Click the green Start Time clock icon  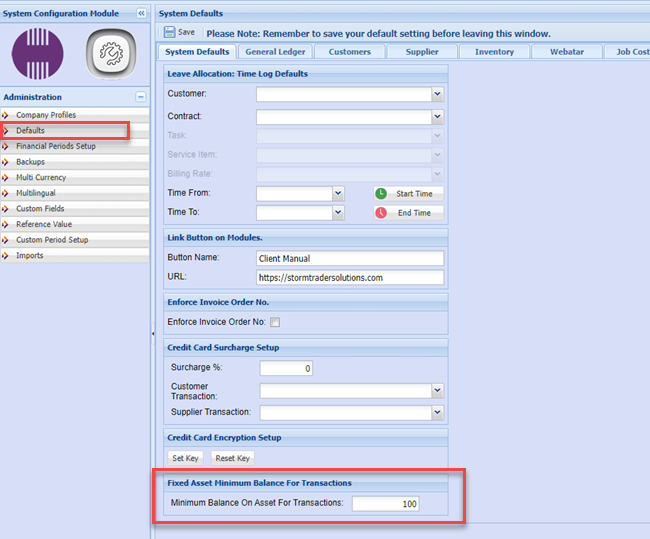click(x=381, y=193)
